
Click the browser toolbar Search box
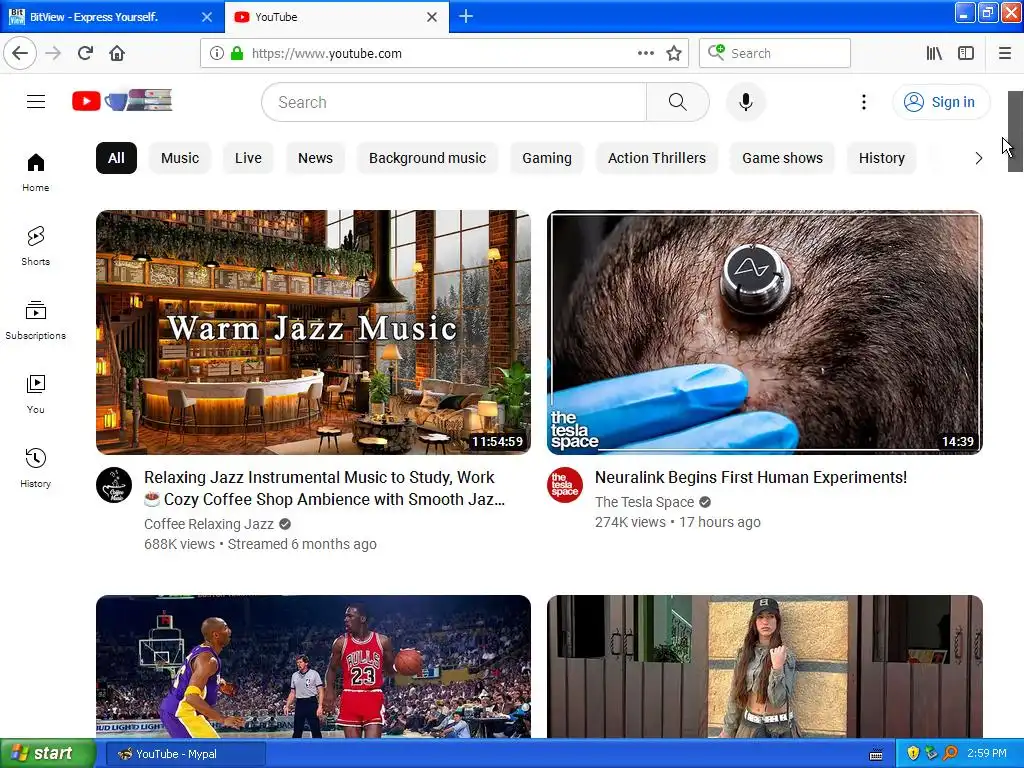(x=775, y=53)
